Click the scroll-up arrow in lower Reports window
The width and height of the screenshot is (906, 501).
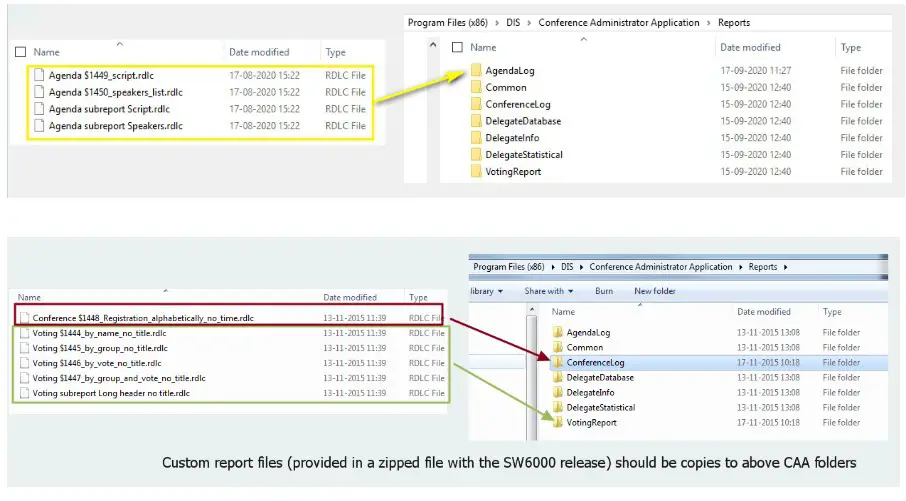point(532,310)
